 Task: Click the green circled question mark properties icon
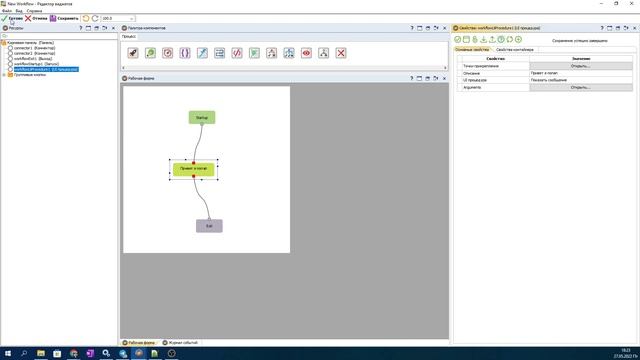click(501, 40)
